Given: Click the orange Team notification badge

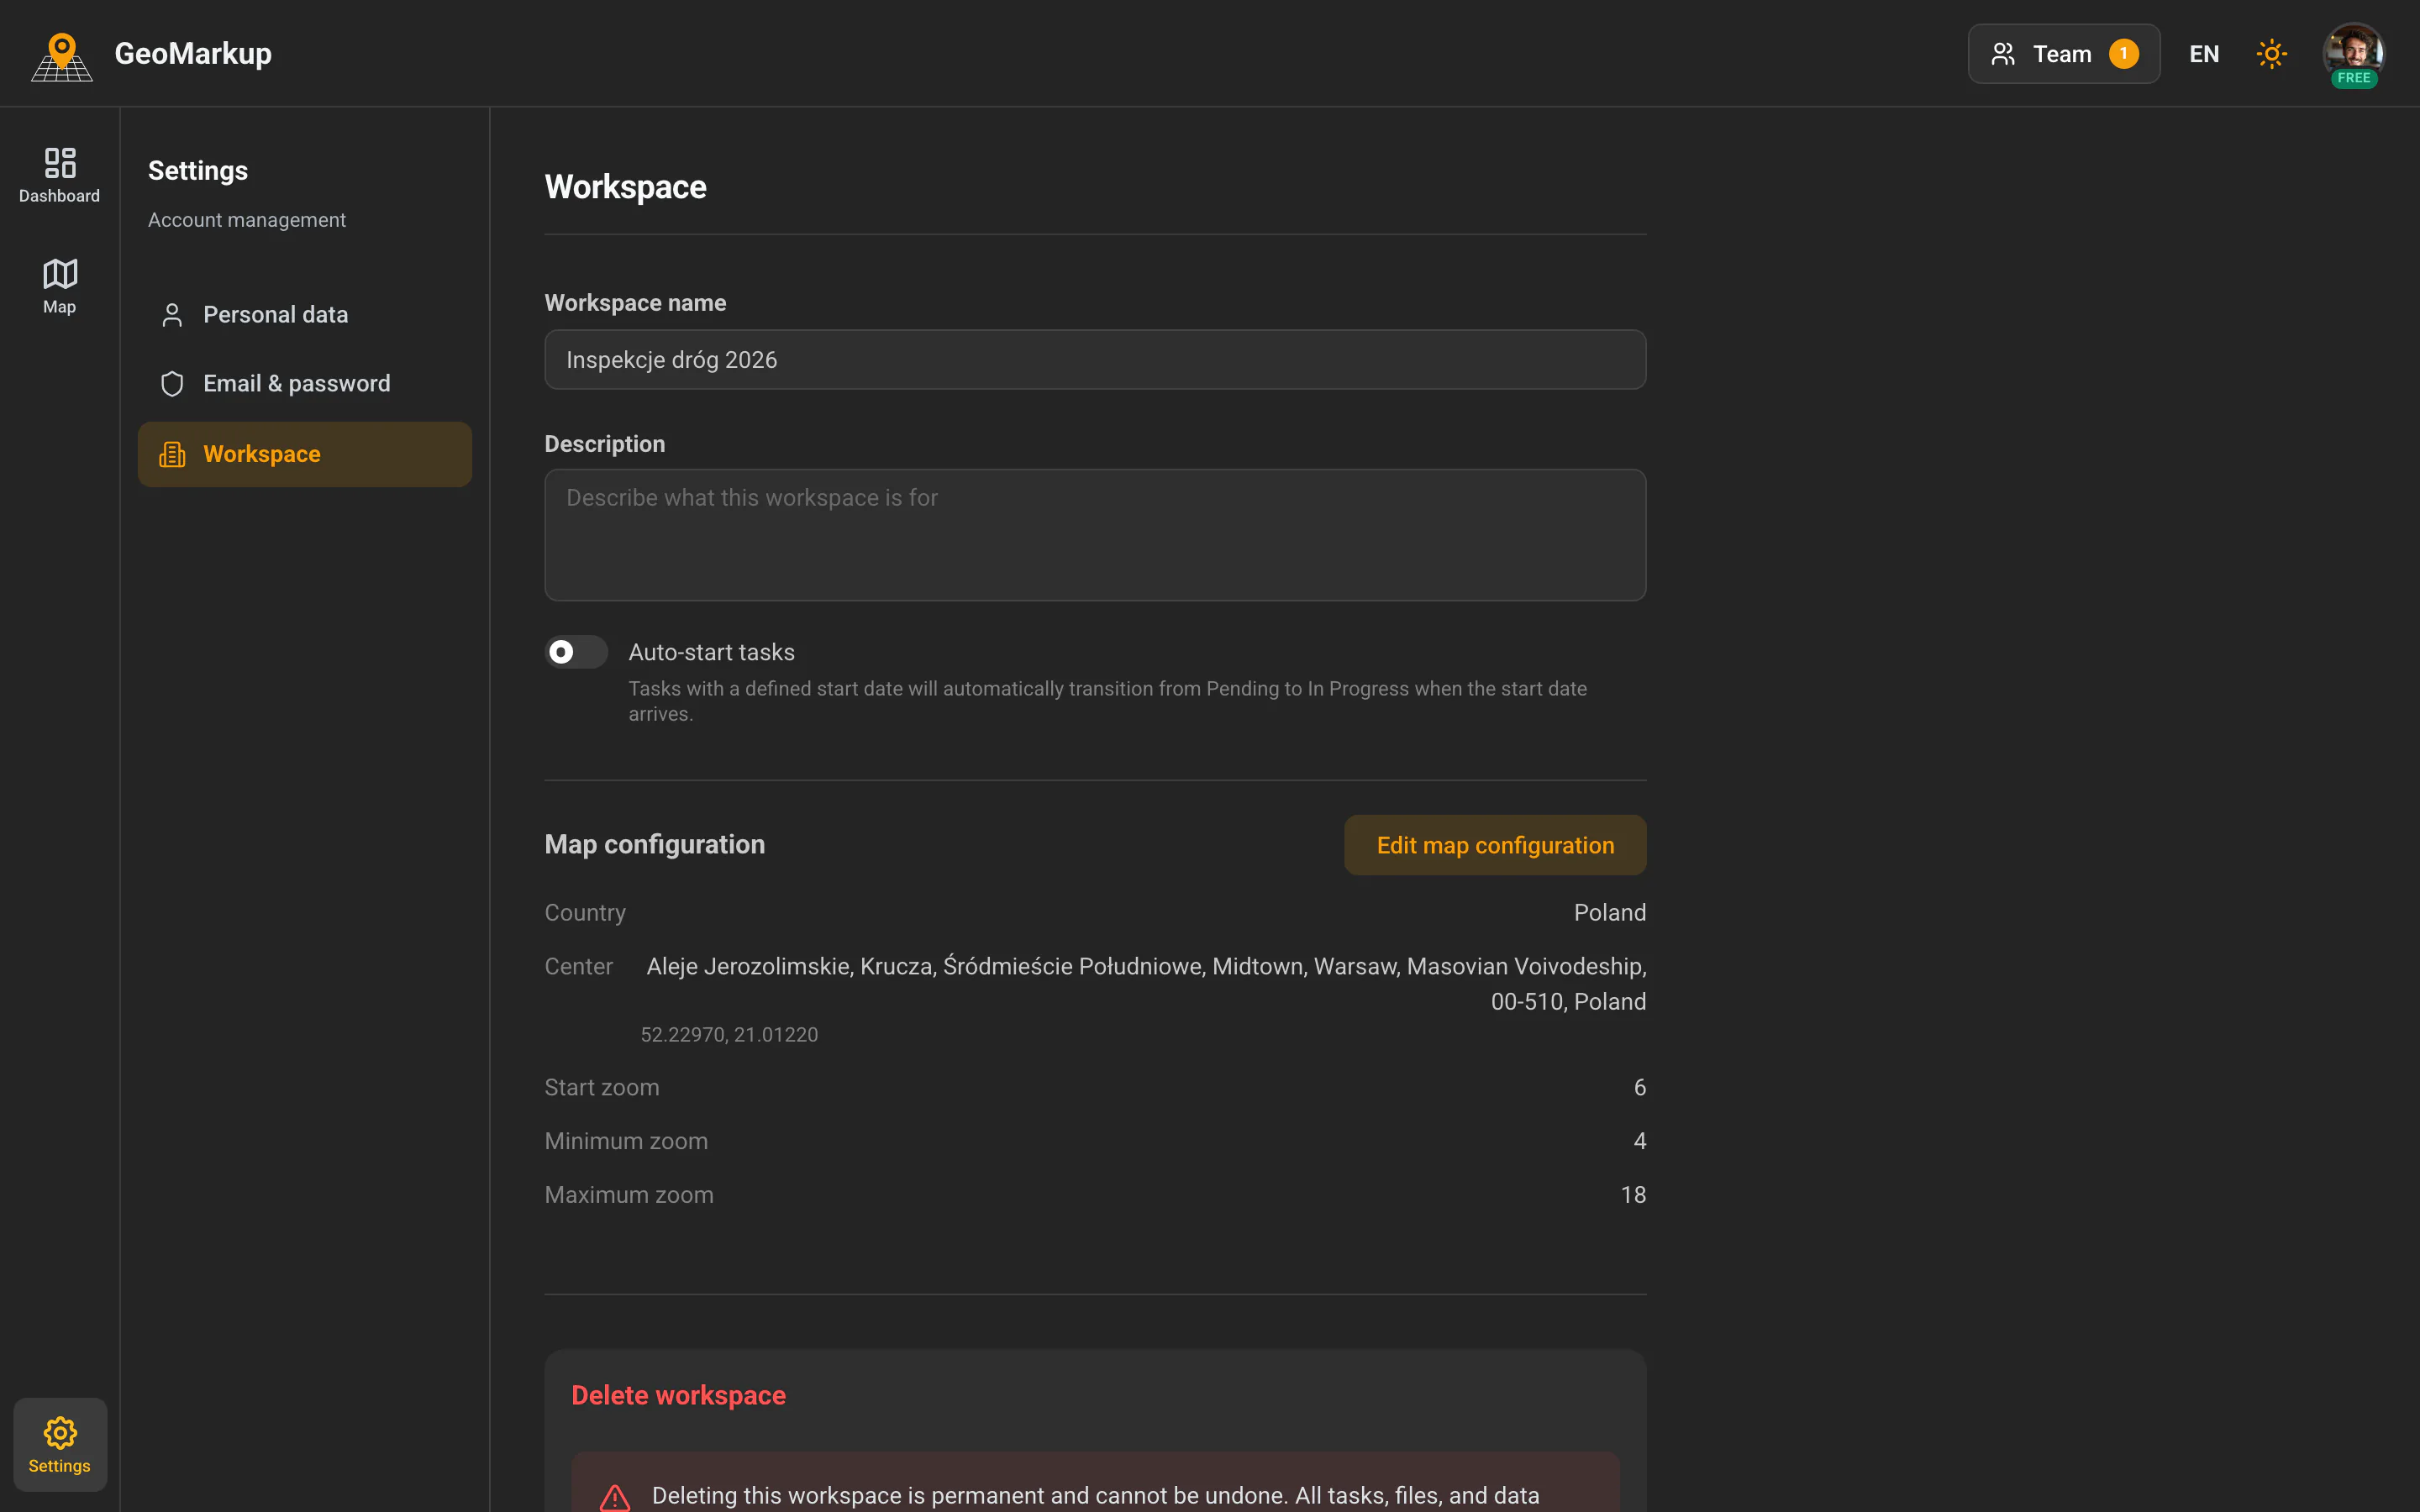Looking at the screenshot, I should click(2124, 54).
